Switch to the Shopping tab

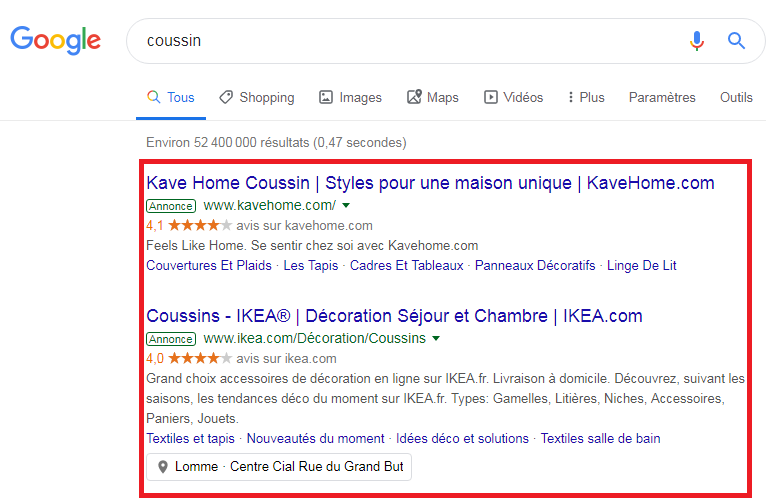click(257, 97)
